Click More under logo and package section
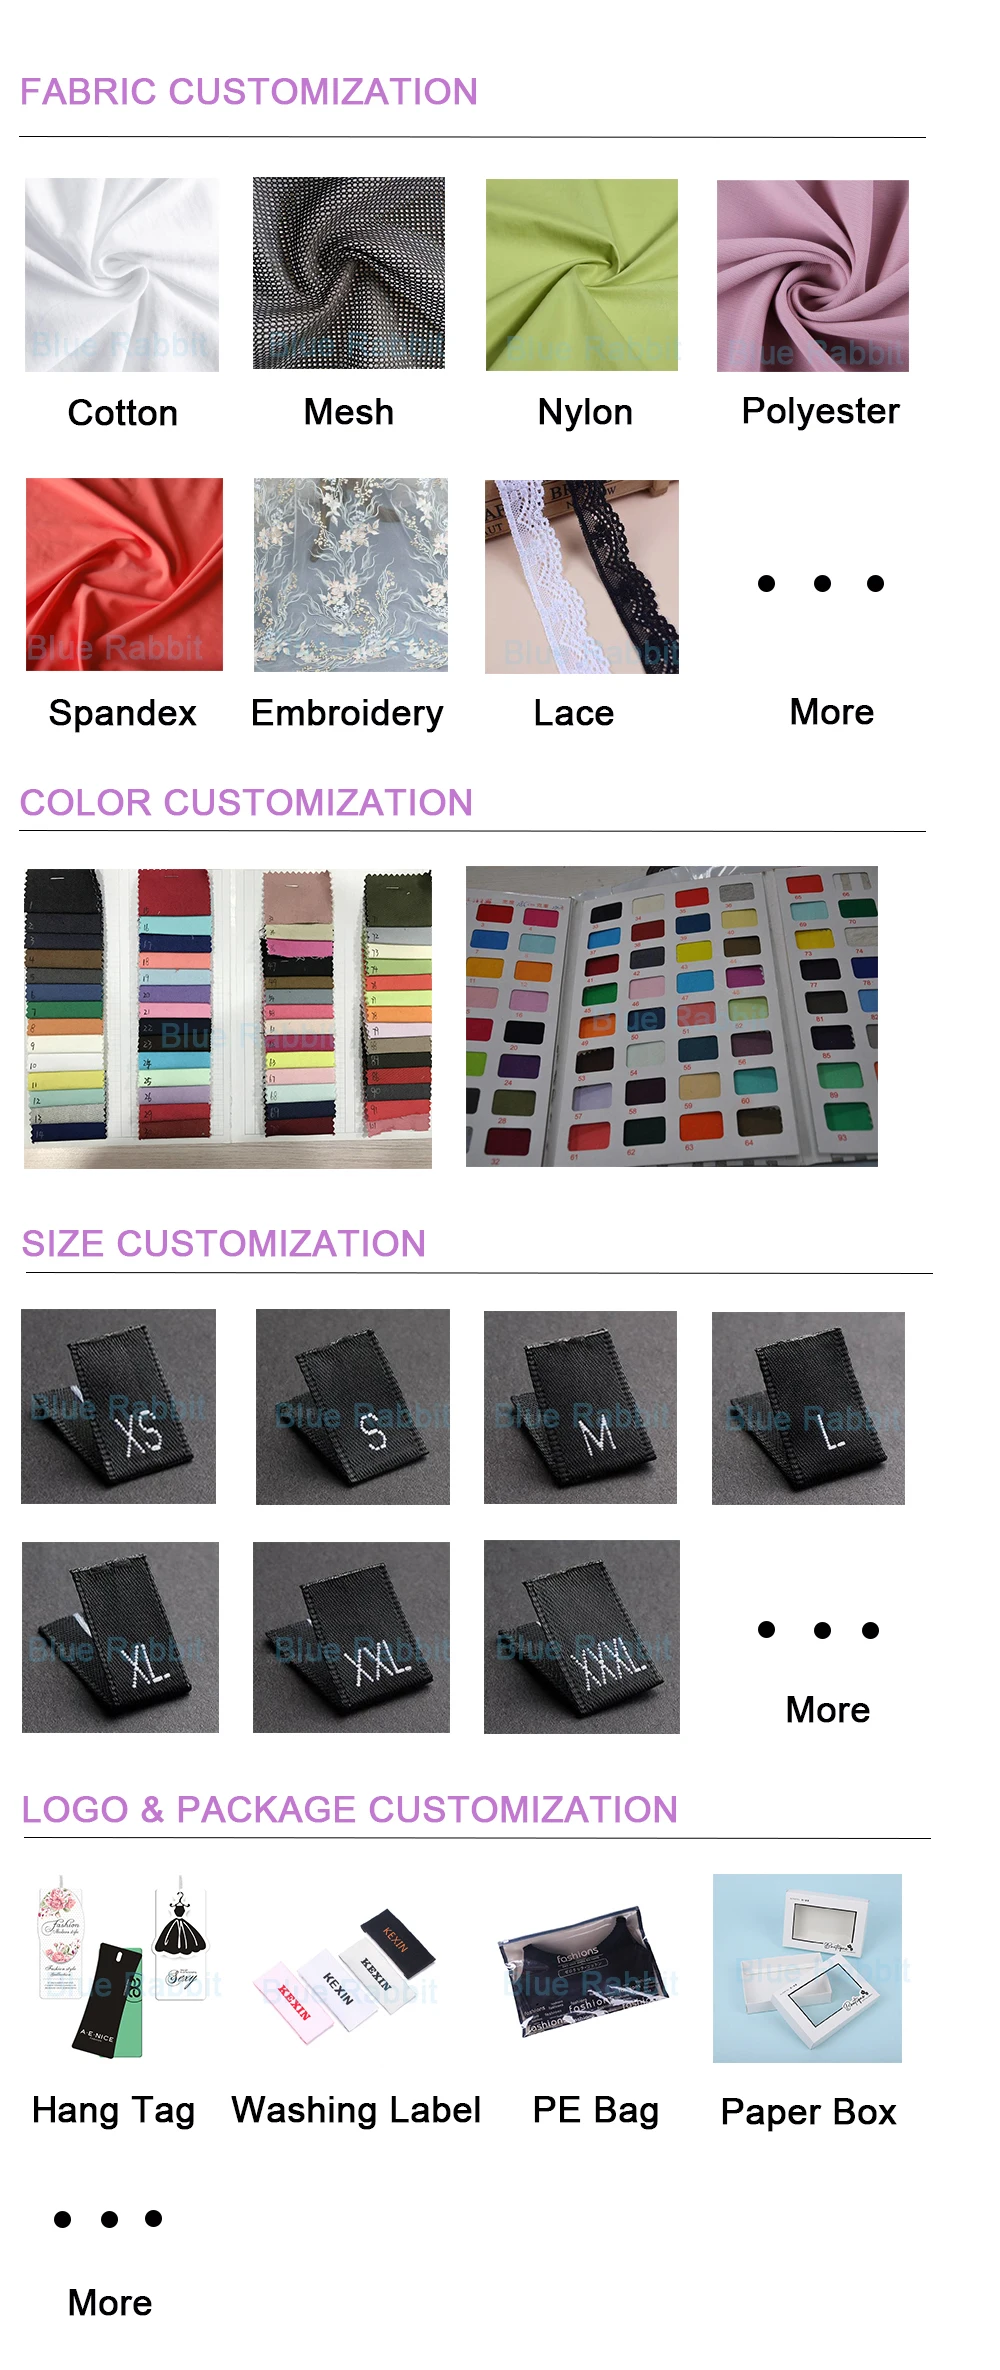 tap(110, 2303)
